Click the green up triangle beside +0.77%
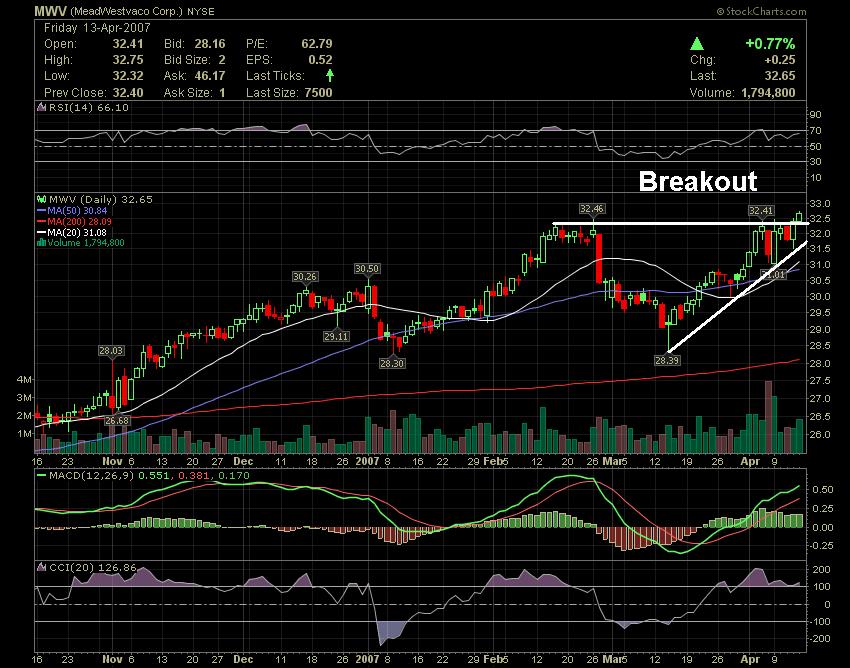This screenshot has height=668, width=850. pyautogui.click(x=697, y=44)
